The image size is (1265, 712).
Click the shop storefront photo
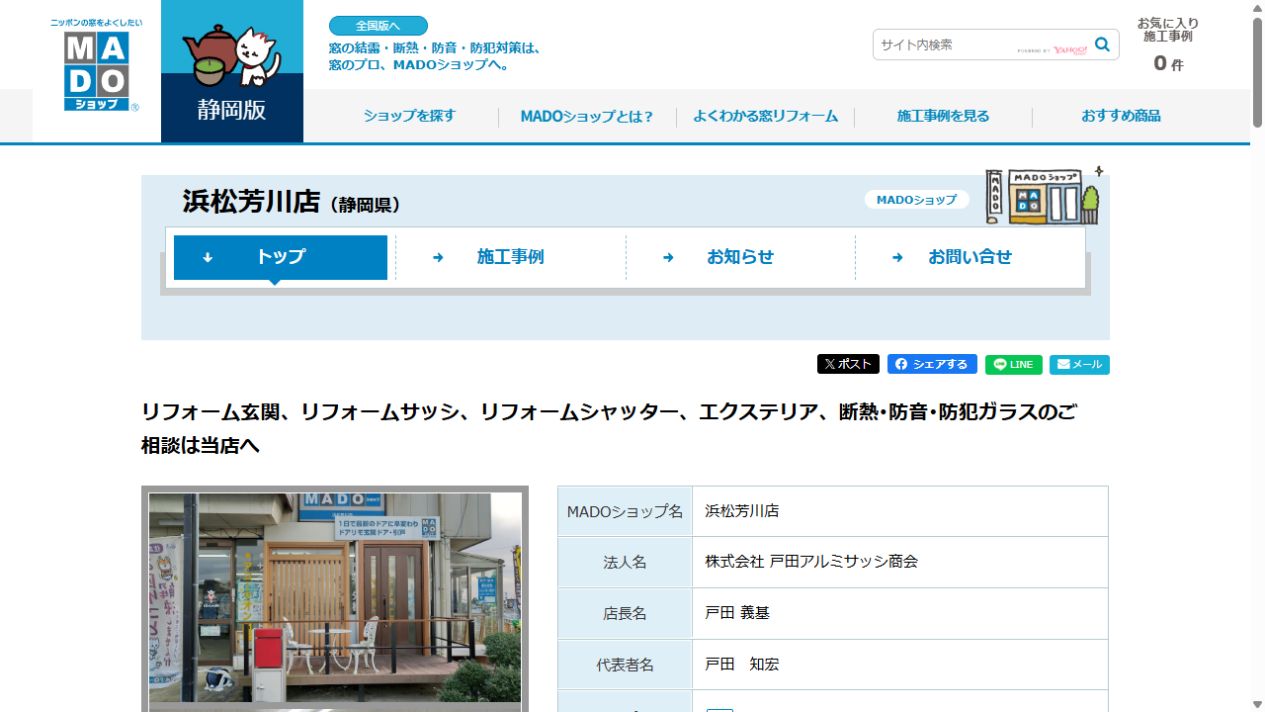(335, 598)
